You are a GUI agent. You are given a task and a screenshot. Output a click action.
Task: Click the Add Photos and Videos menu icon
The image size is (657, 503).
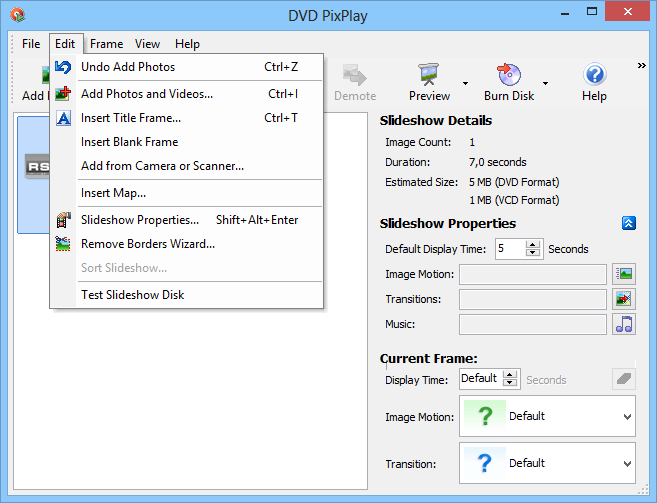click(x=63, y=94)
